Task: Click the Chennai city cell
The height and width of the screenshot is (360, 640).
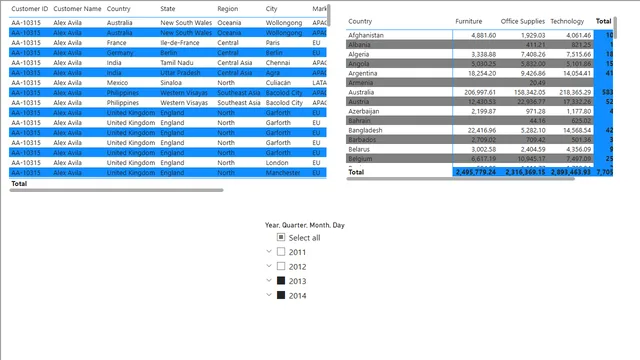Action: [x=278, y=62]
